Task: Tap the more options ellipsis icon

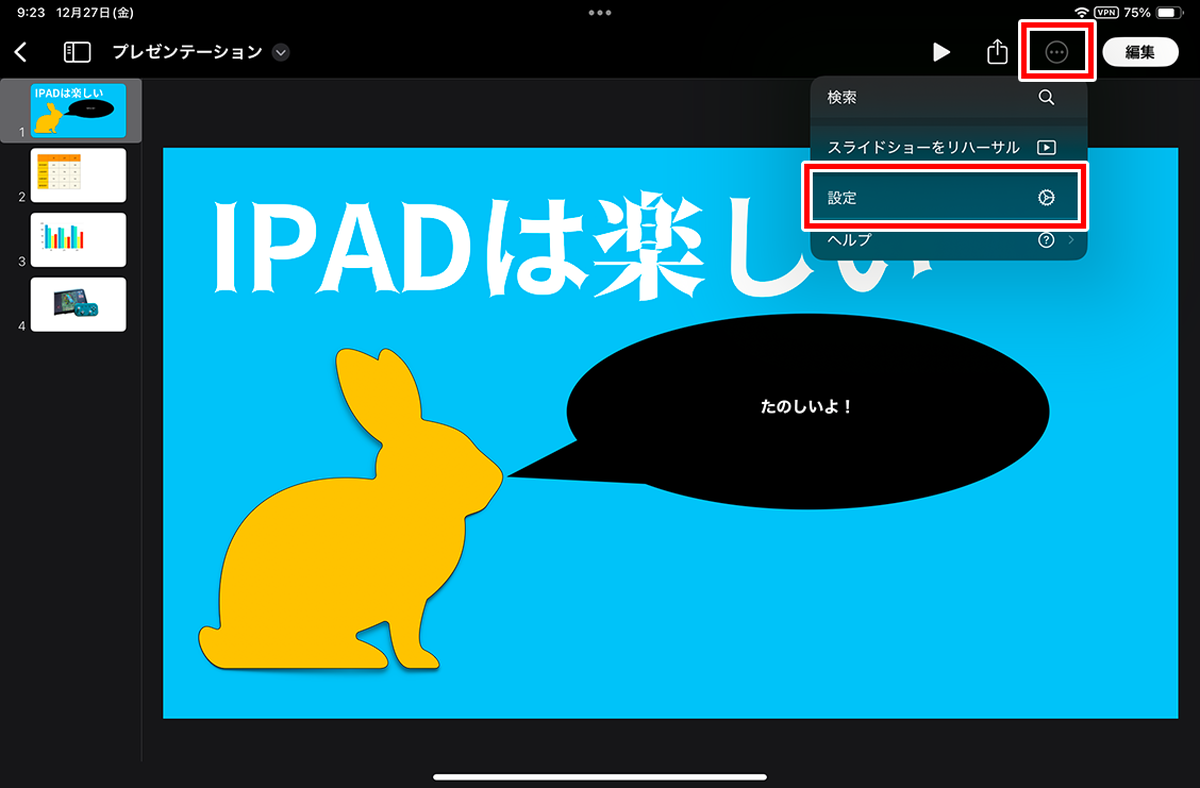Action: pyautogui.click(x=1057, y=52)
